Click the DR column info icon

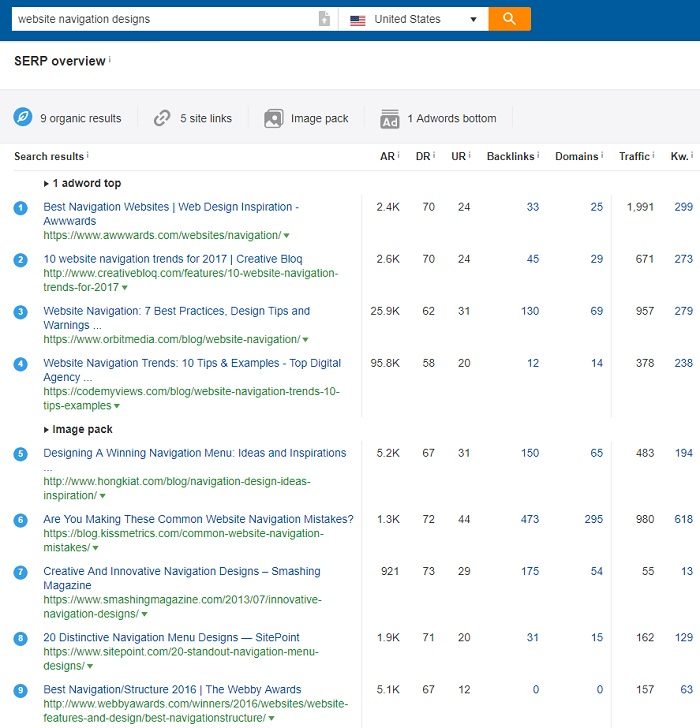(434, 155)
